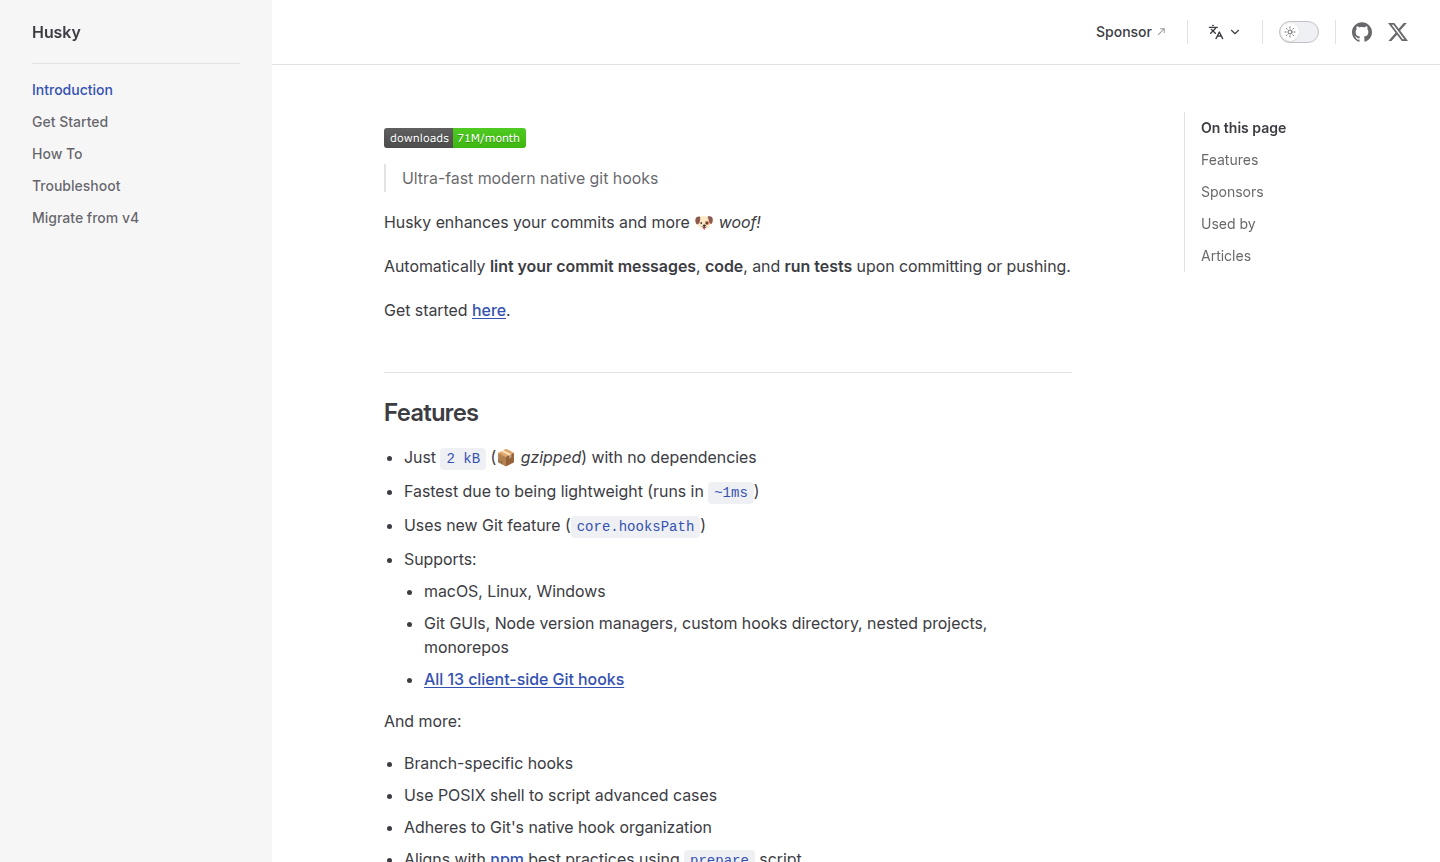The image size is (1440, 862).
Task: Open the How To sidebar item
Action: (x=57, y=154)
